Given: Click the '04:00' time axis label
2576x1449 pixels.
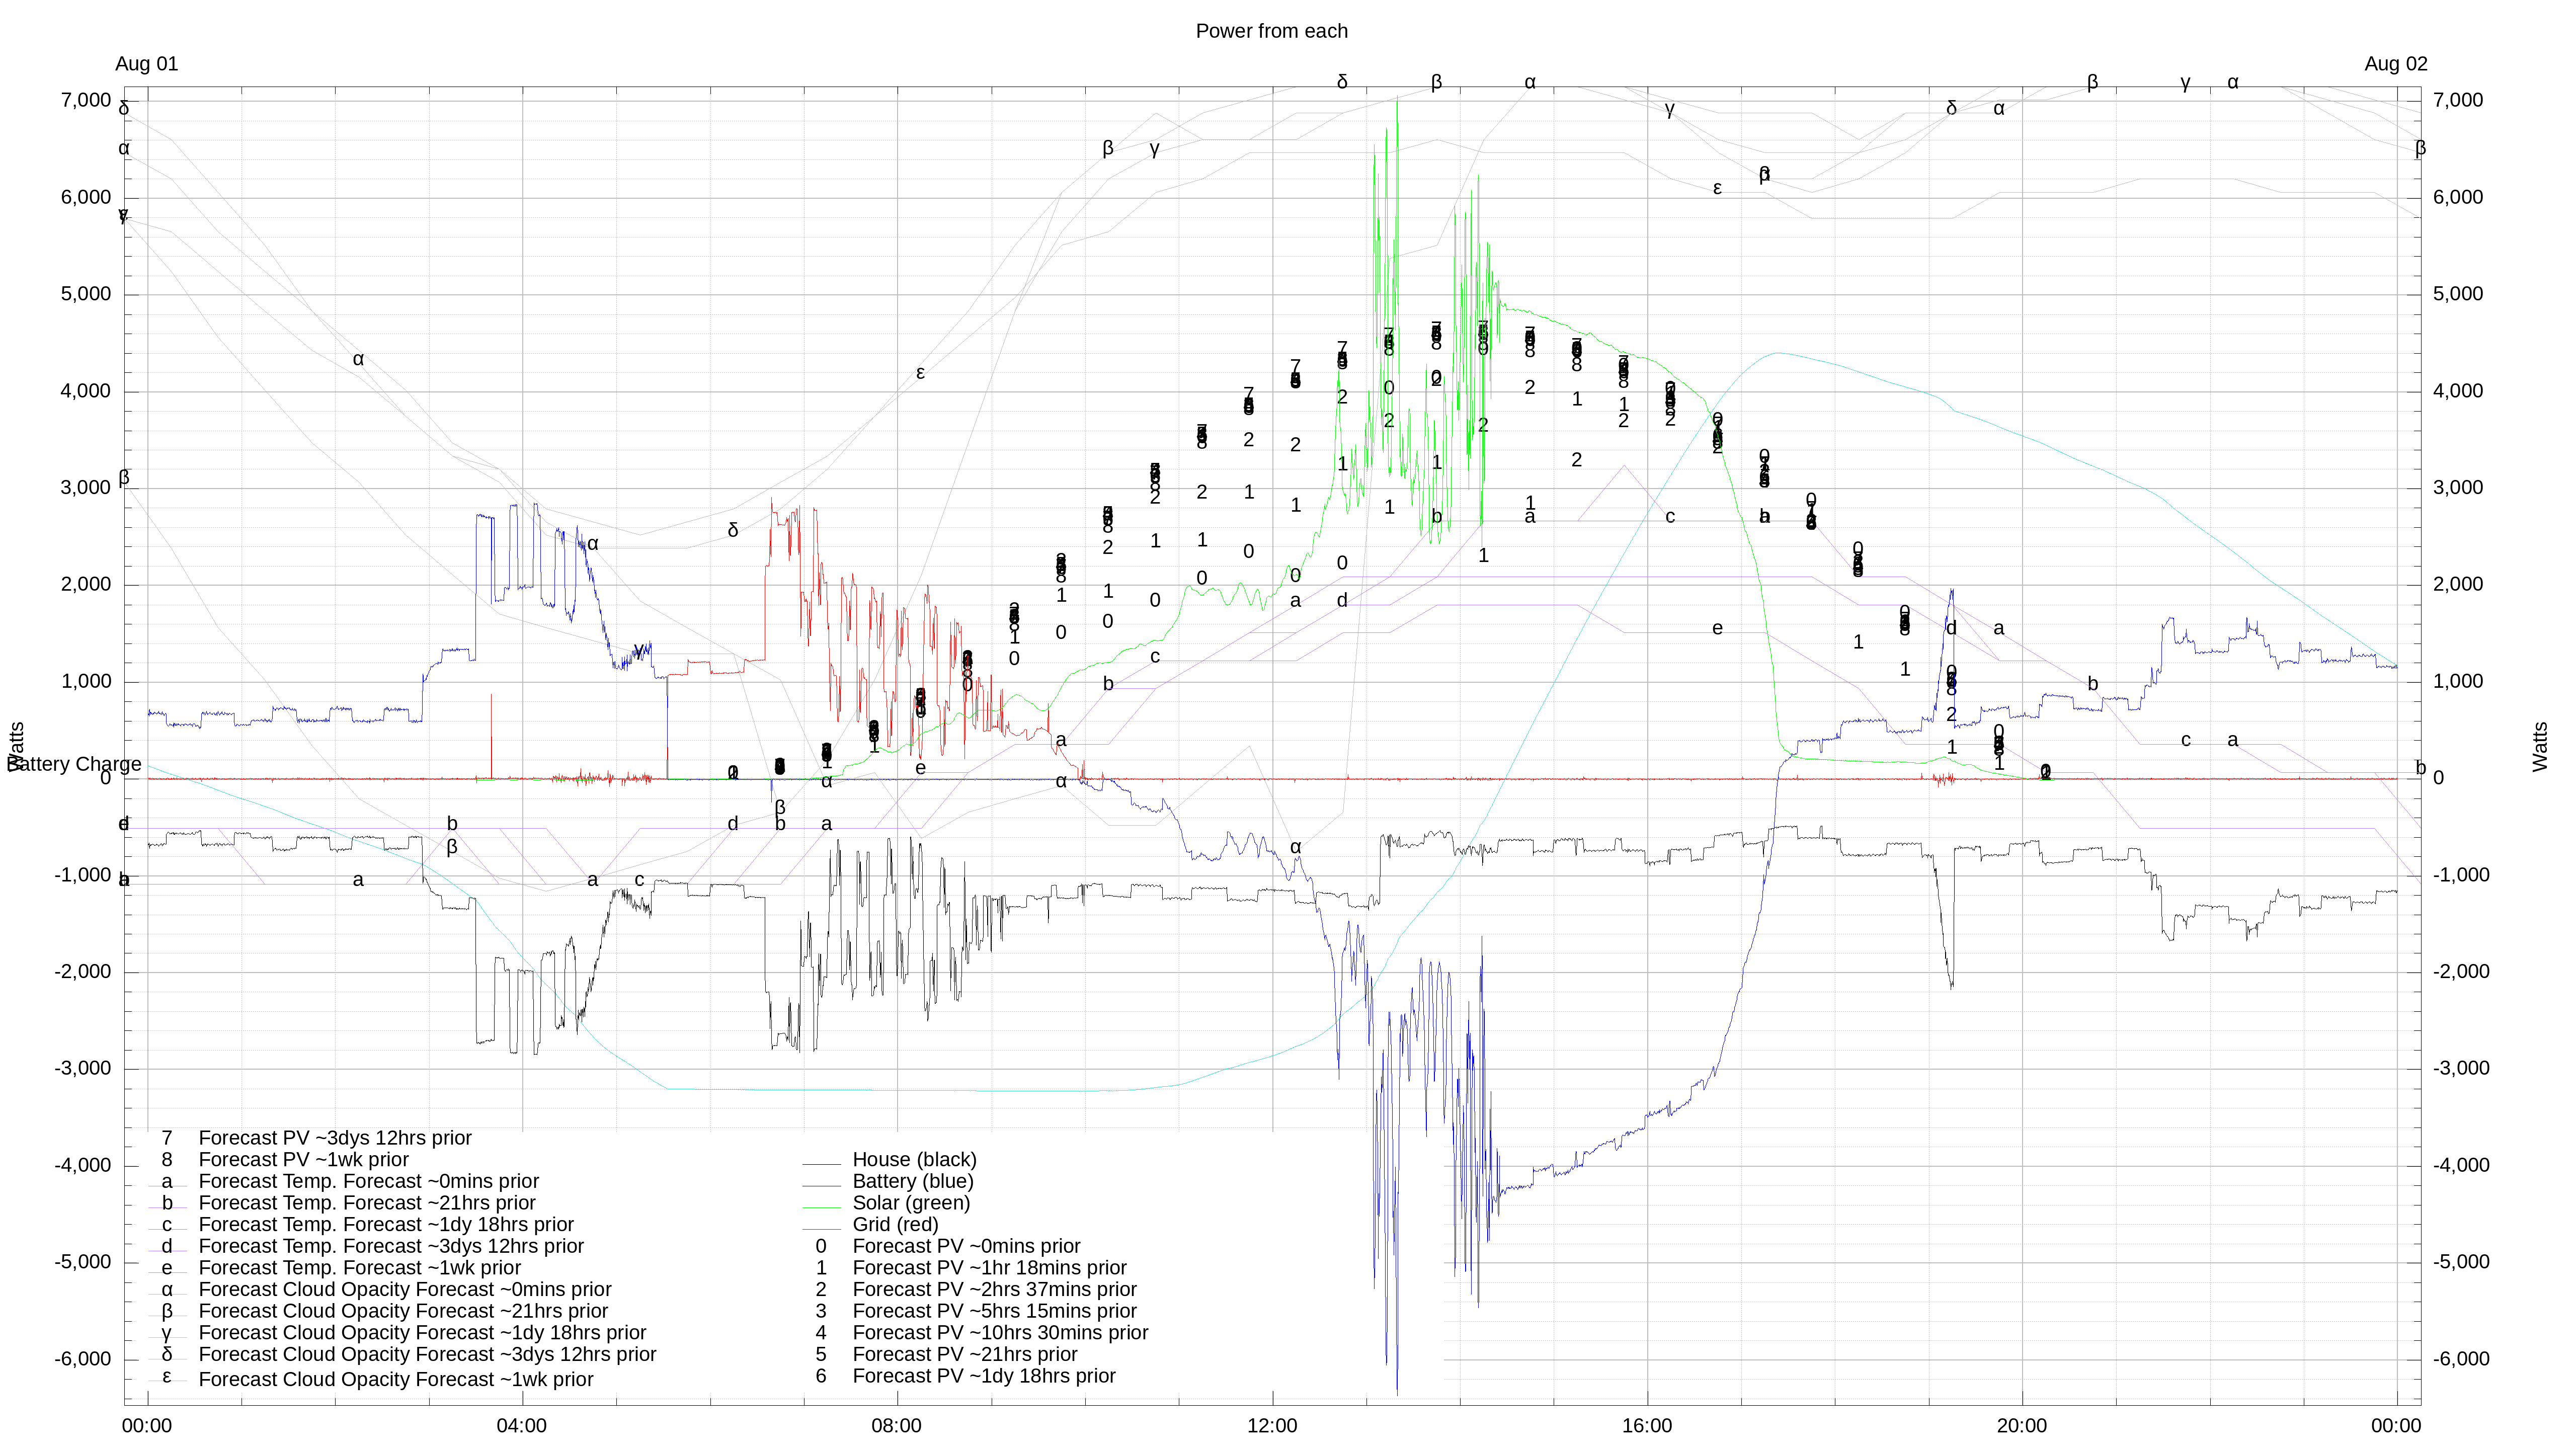Looking at the screenshot, I should click(x=521, y=1426).
